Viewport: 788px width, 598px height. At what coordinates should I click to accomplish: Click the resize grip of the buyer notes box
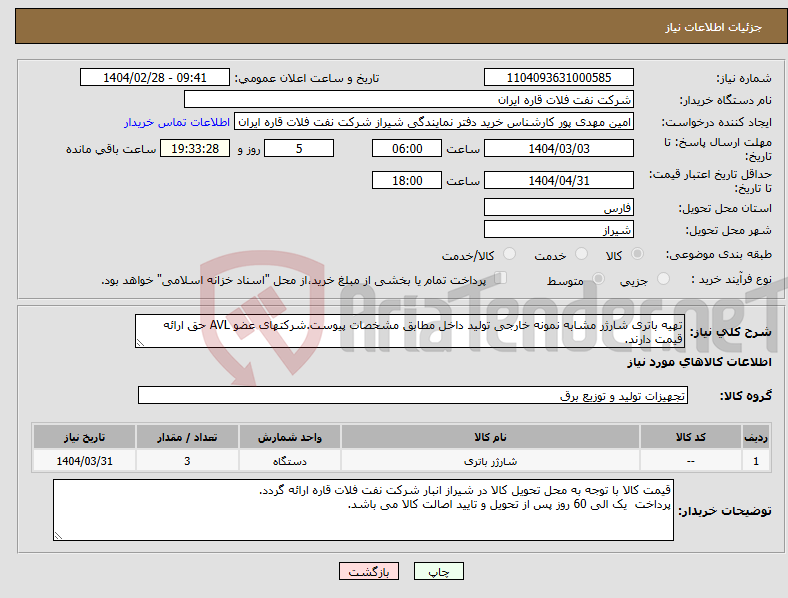click(x=58, y=536)
